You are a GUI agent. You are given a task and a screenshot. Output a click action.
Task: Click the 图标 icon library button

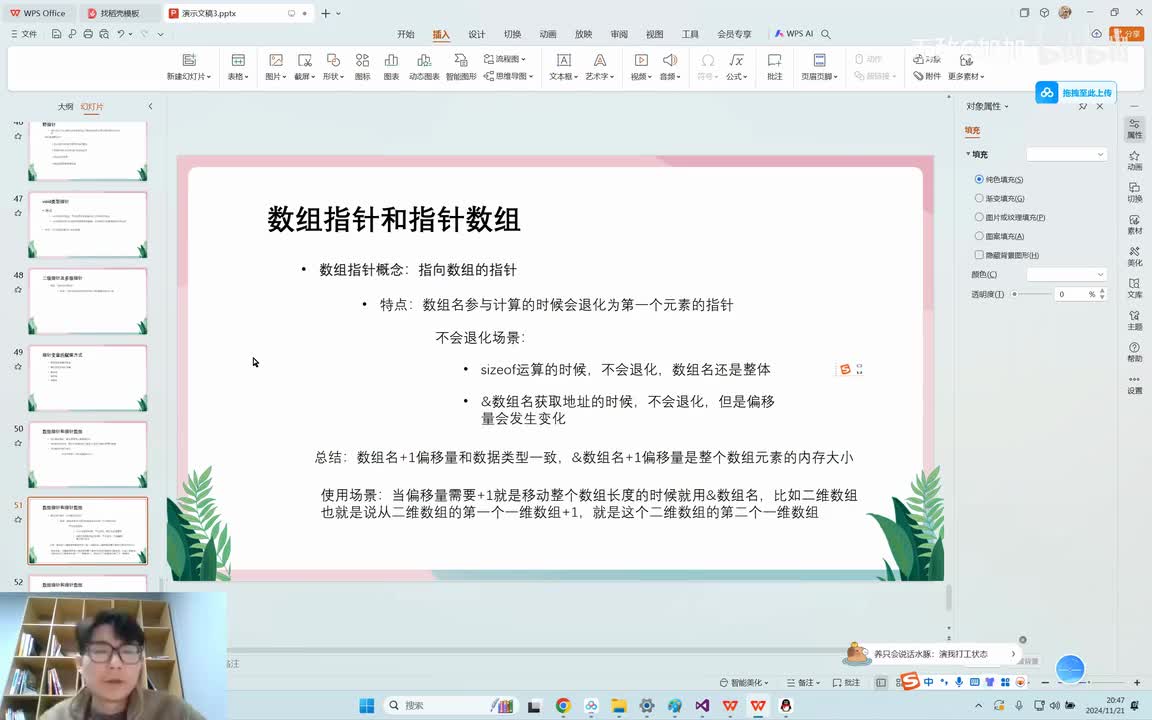362,66
